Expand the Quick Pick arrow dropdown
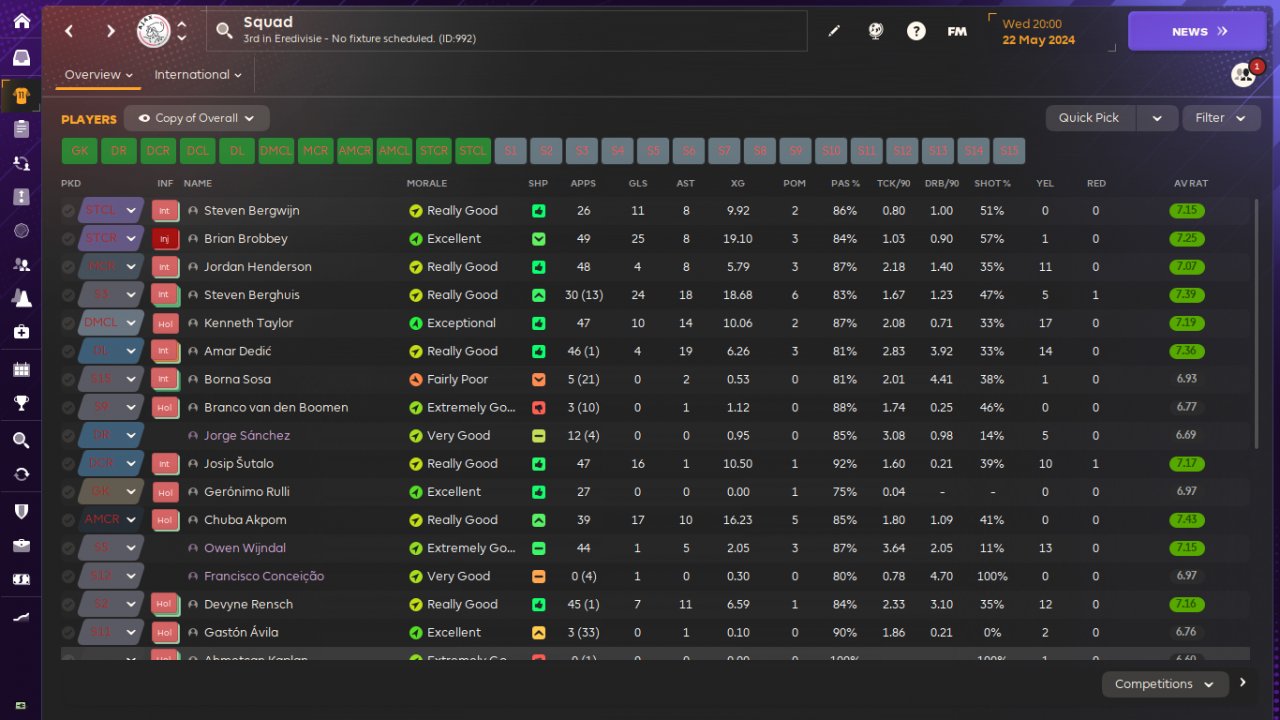The width and height of the screenshot is (1280, 720). tap(1157, 118)
